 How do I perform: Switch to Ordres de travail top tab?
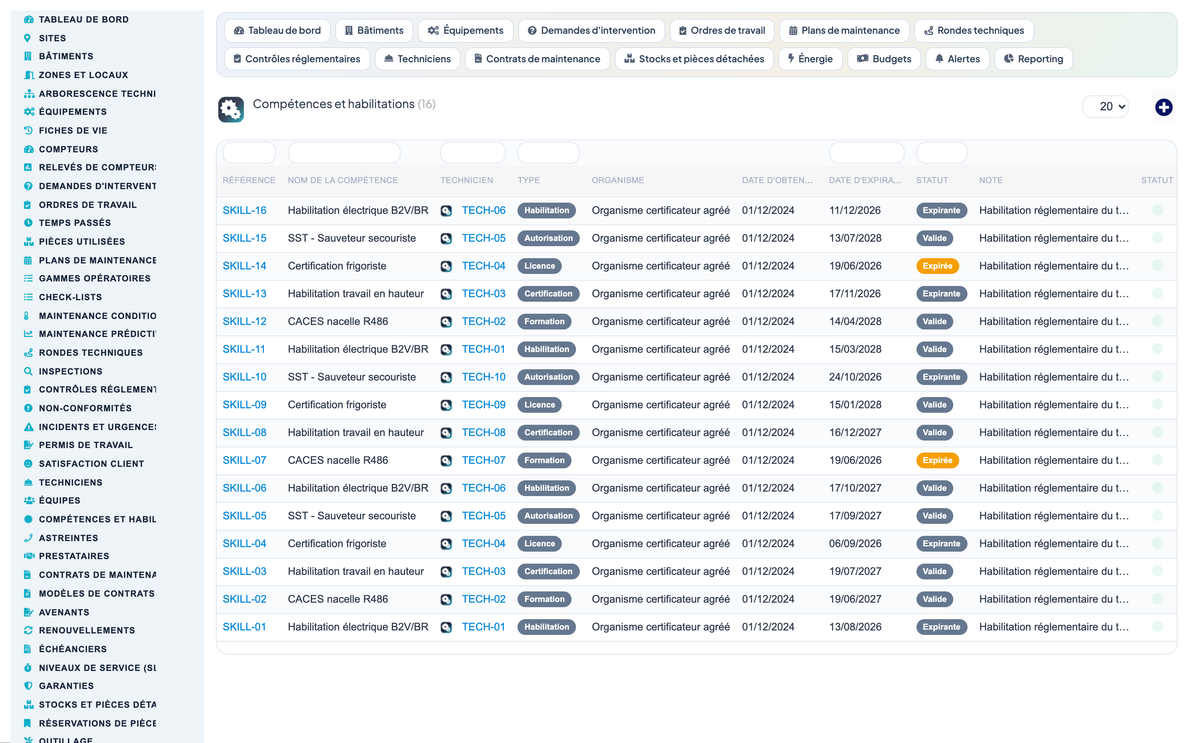[x=720, y=31]
